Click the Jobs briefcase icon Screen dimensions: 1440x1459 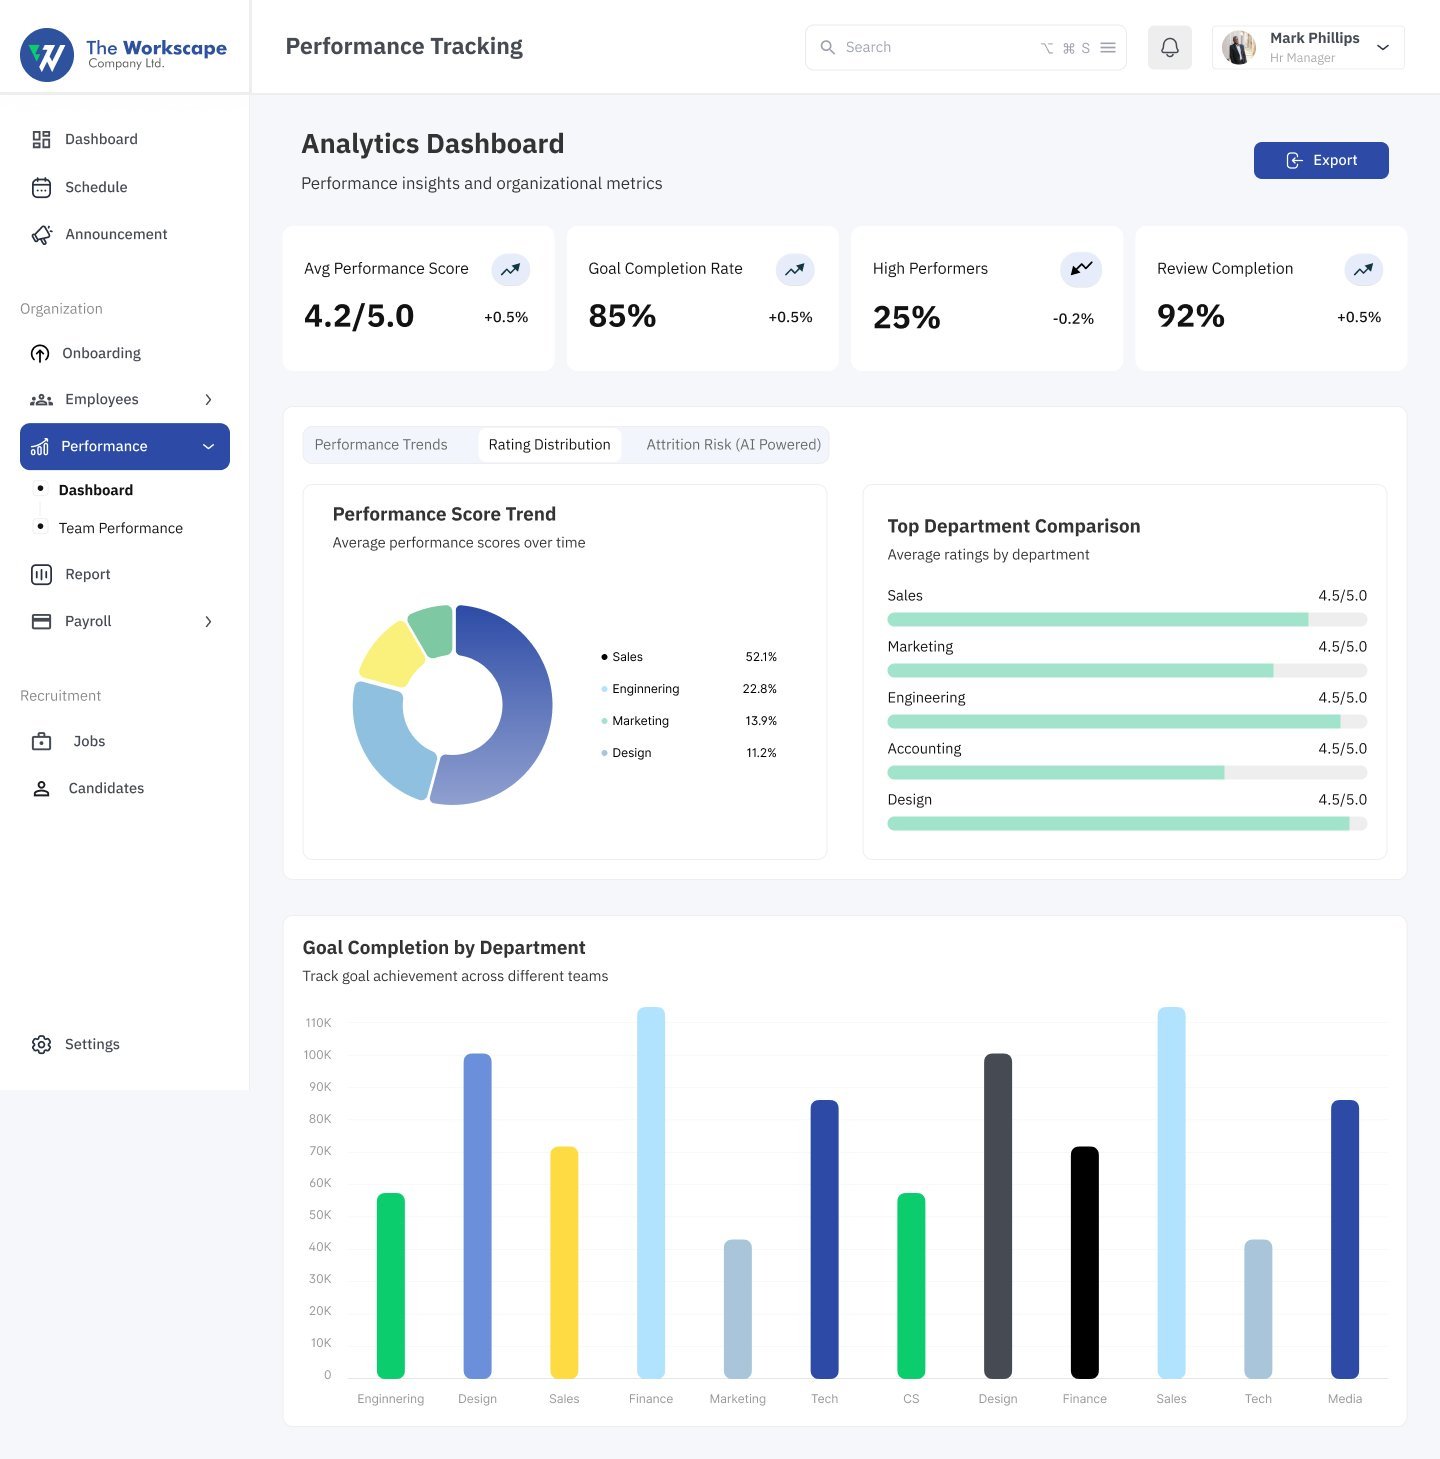41,741
